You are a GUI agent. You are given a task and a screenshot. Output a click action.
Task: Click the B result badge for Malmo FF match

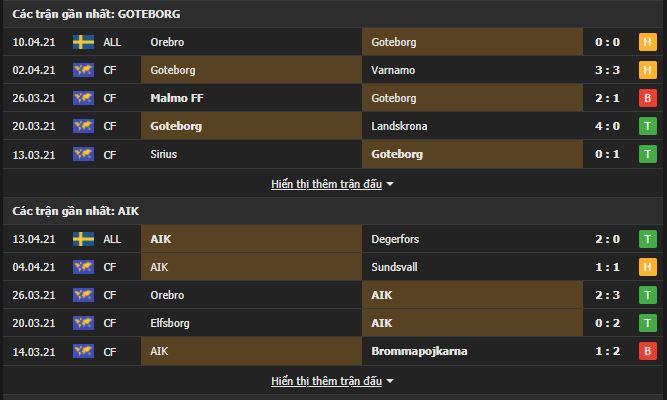(x=646, y=99)
